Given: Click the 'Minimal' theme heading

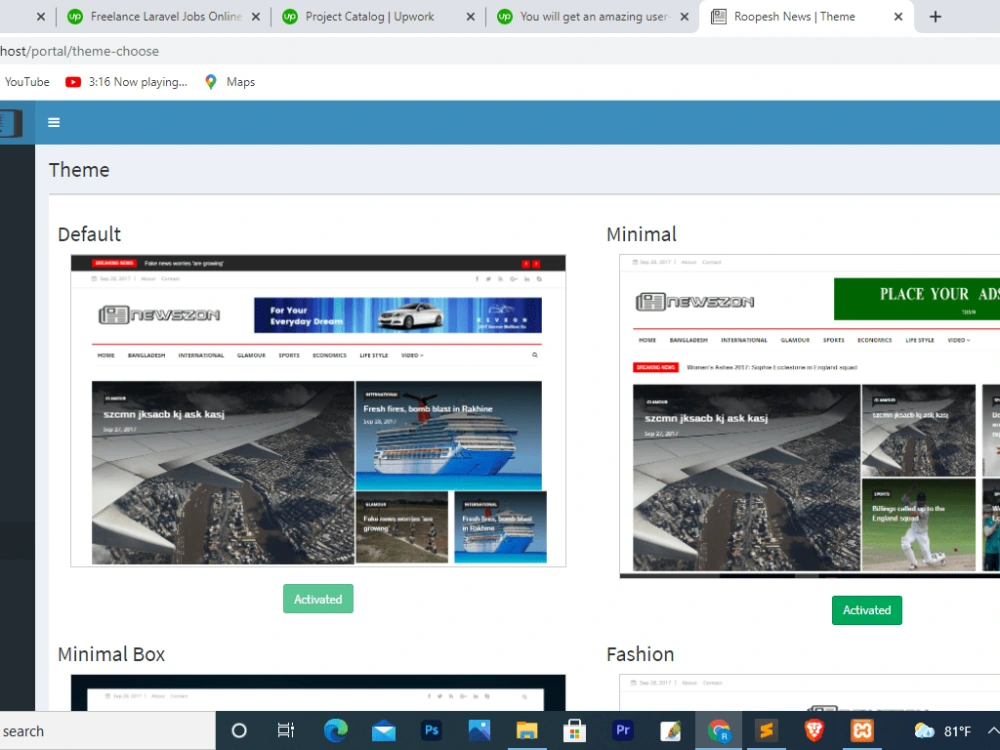Looking at the screenshot, I should coord(641,234).
